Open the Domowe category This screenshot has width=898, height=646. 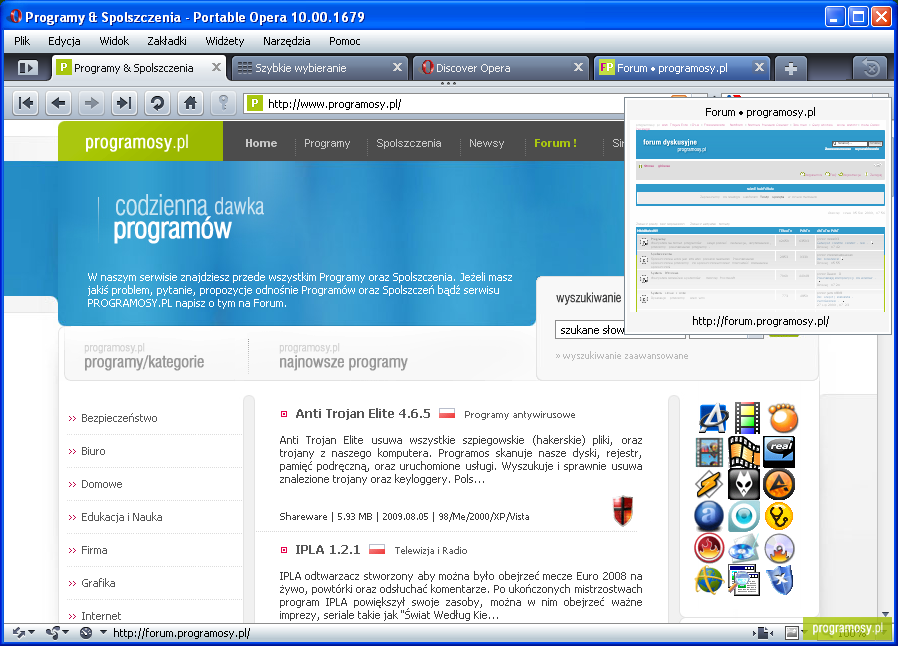tap(101, 484)
